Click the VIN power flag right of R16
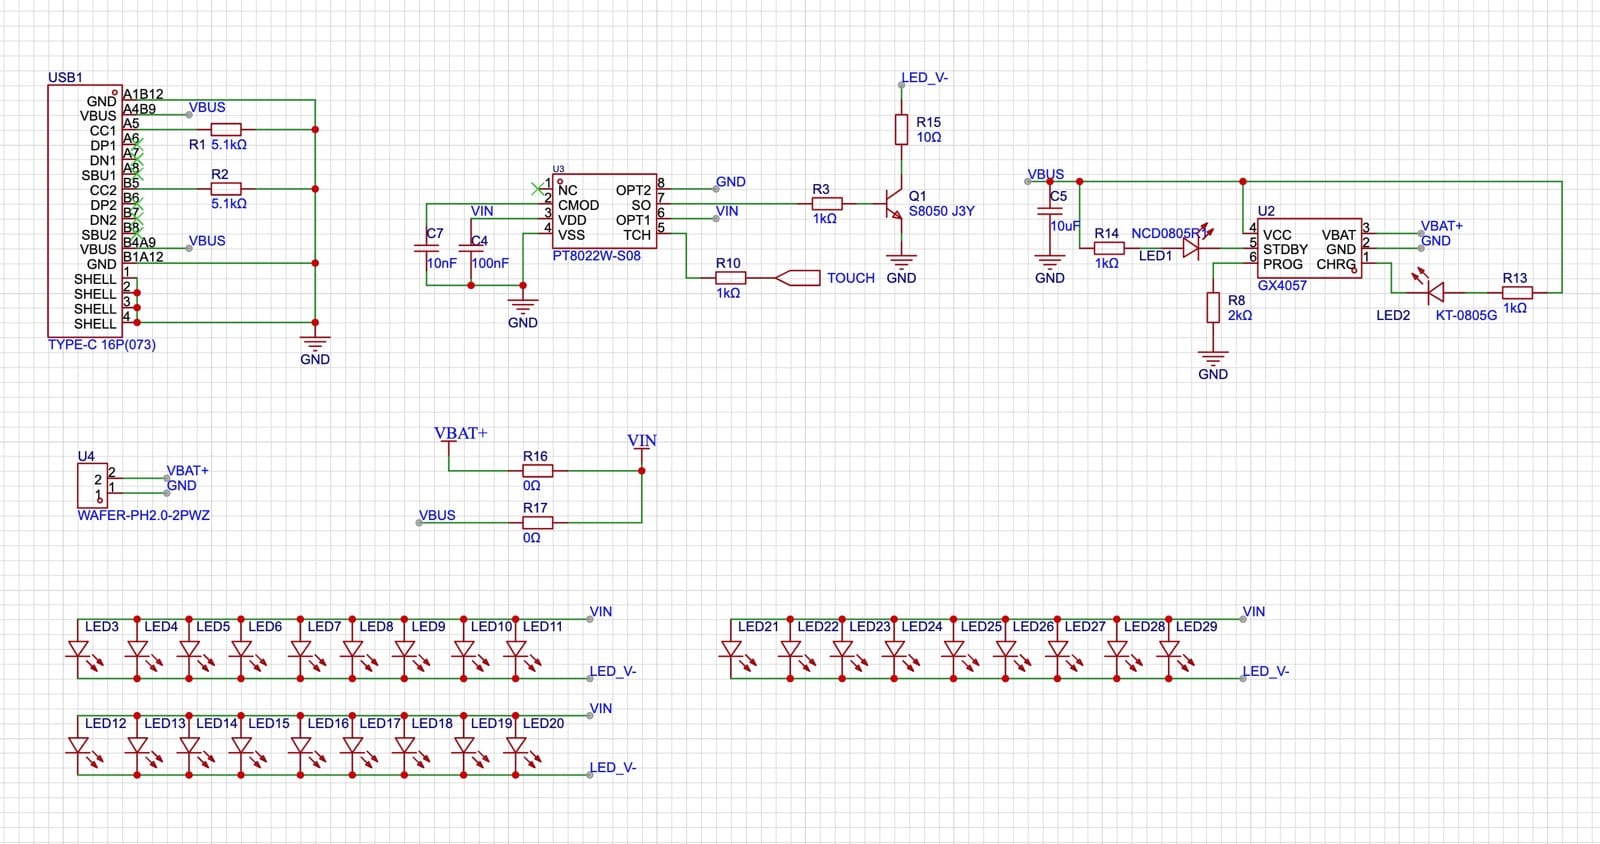The height and width of the screenshot is (844, 1600). click(x=642, y=440)
